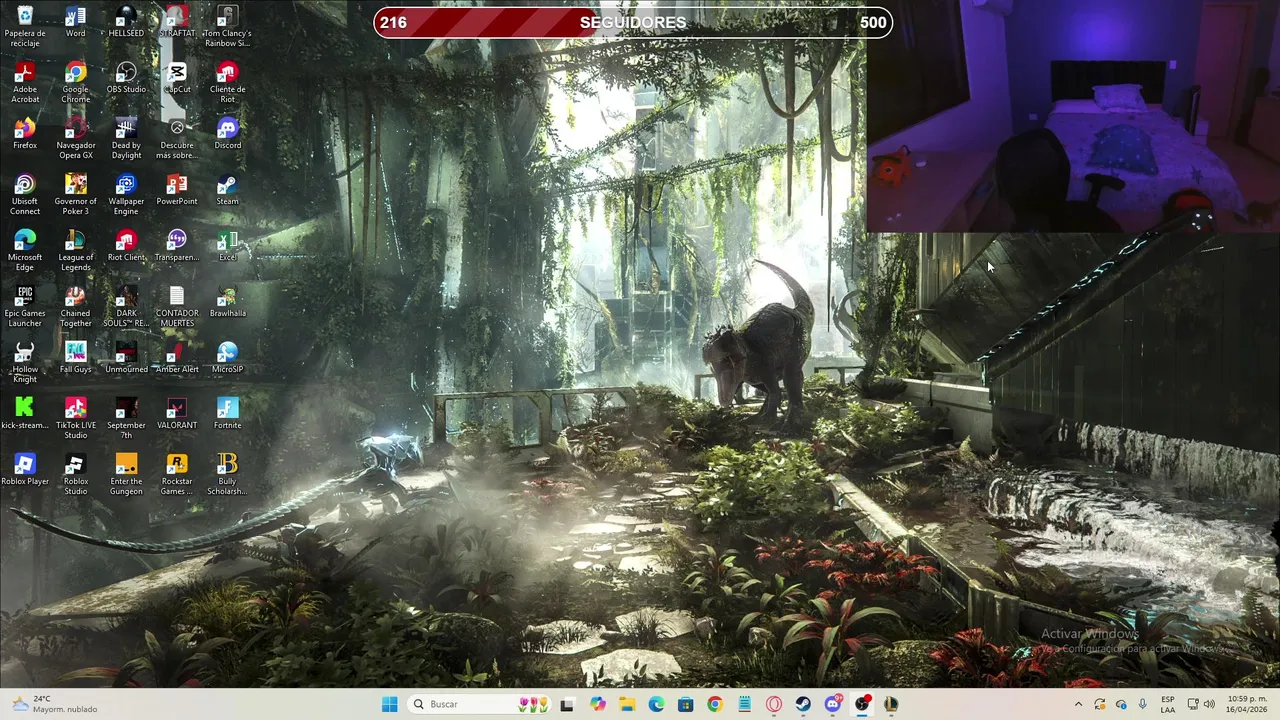Image resolution: width=1280 pixels, height=720 pixels.
Task: Select the Hollow Knight shortcut
Action: click(x=25, y=362)
